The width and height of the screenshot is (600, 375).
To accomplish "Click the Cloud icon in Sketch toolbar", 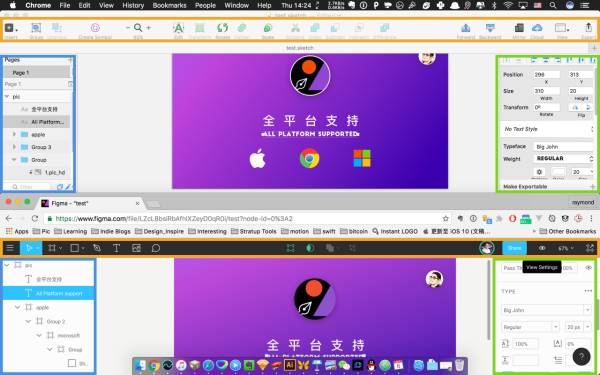I will (537, 28).
